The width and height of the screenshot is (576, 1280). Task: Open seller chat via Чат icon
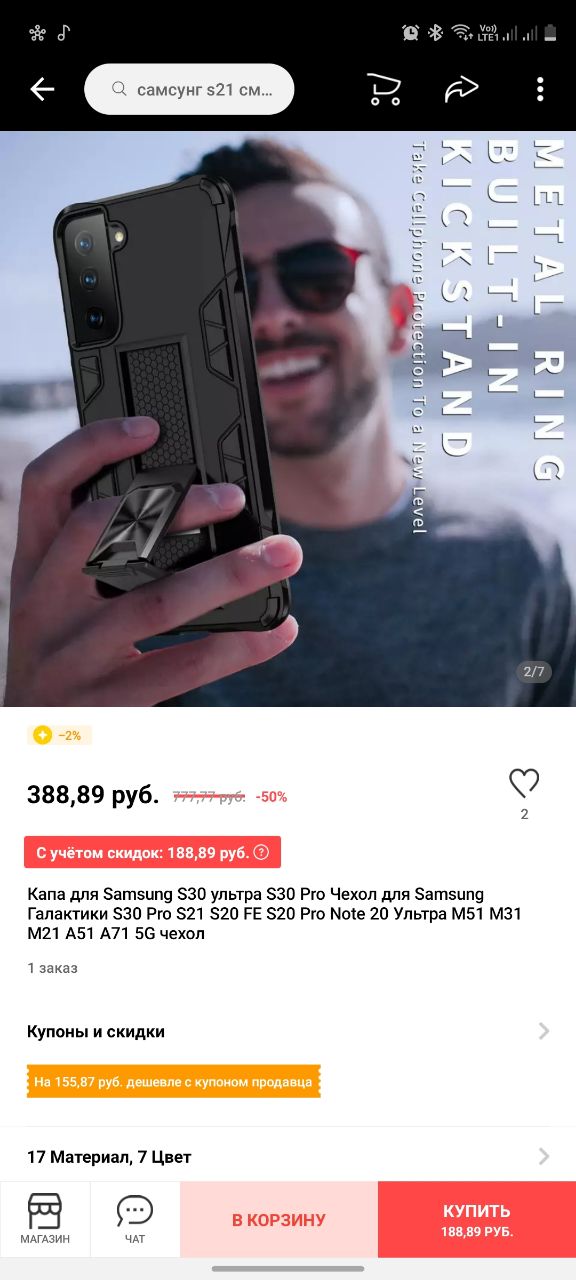coord(135,1219)
